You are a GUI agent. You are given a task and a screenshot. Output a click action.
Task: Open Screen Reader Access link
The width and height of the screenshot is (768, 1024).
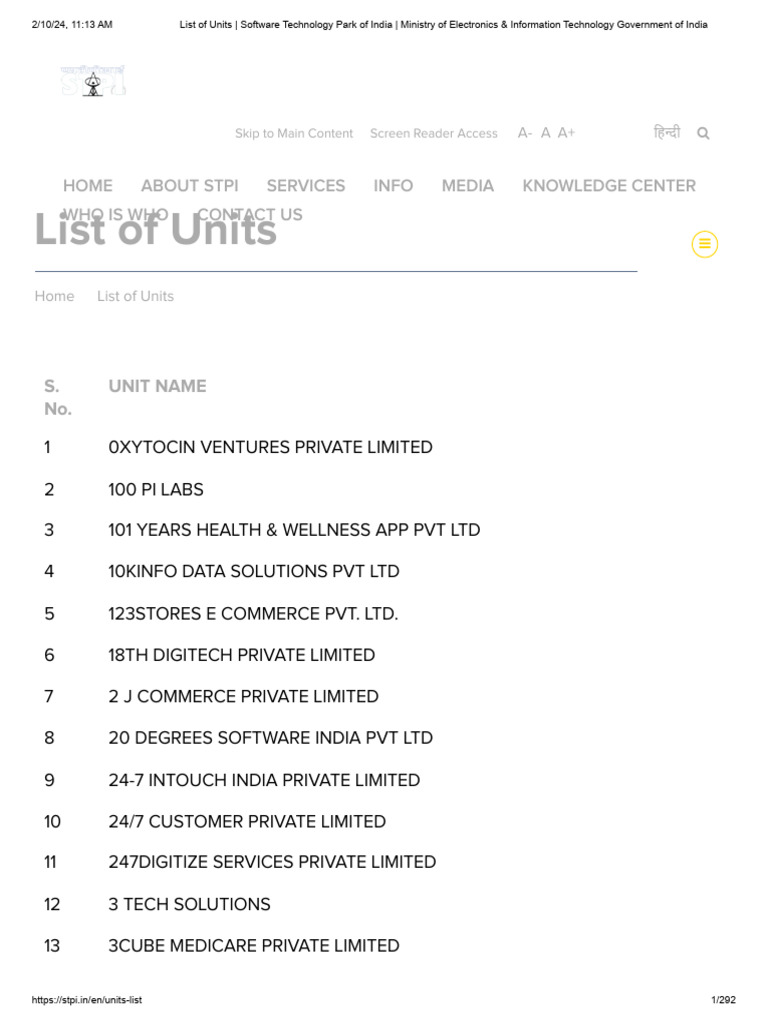pos(433,133)
